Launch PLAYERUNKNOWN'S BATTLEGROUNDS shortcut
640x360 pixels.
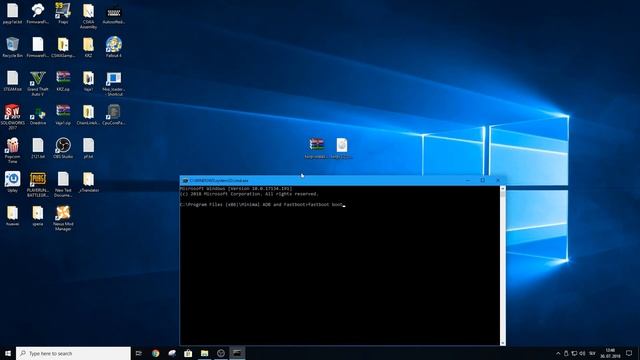(38, 184)
